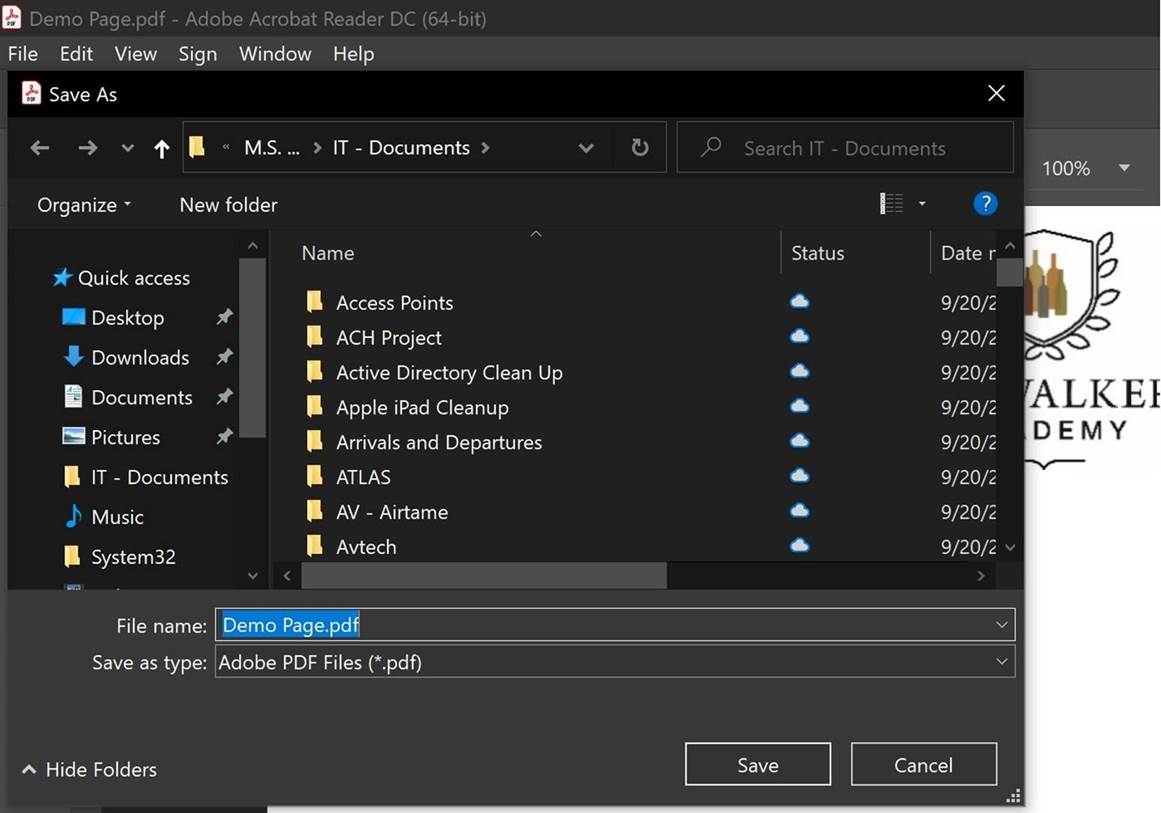Expand the address bar path dropdown
The height and width of the screenshot is (813, 1161).
click(x=586, y=148)
